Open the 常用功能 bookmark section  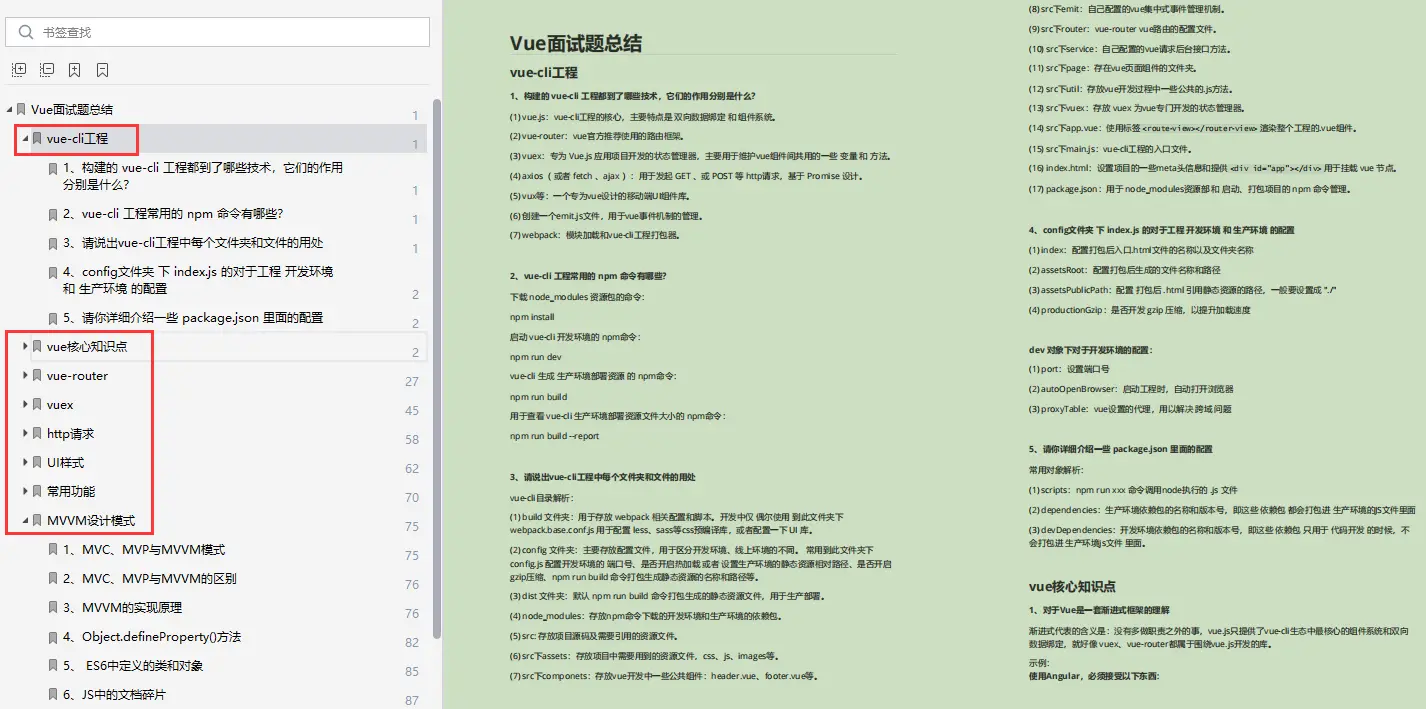(x=74, y=492)
